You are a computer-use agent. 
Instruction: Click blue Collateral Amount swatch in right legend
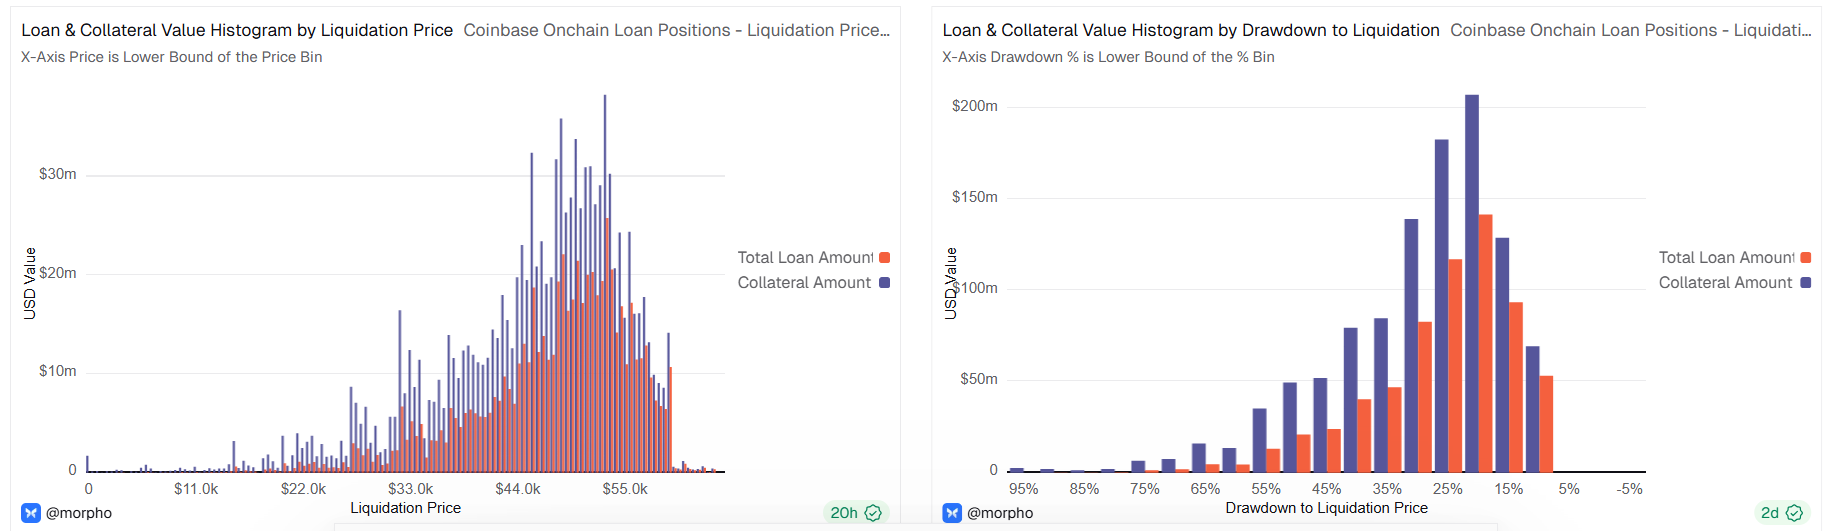pyautogui.click(x=1805, y=283)
